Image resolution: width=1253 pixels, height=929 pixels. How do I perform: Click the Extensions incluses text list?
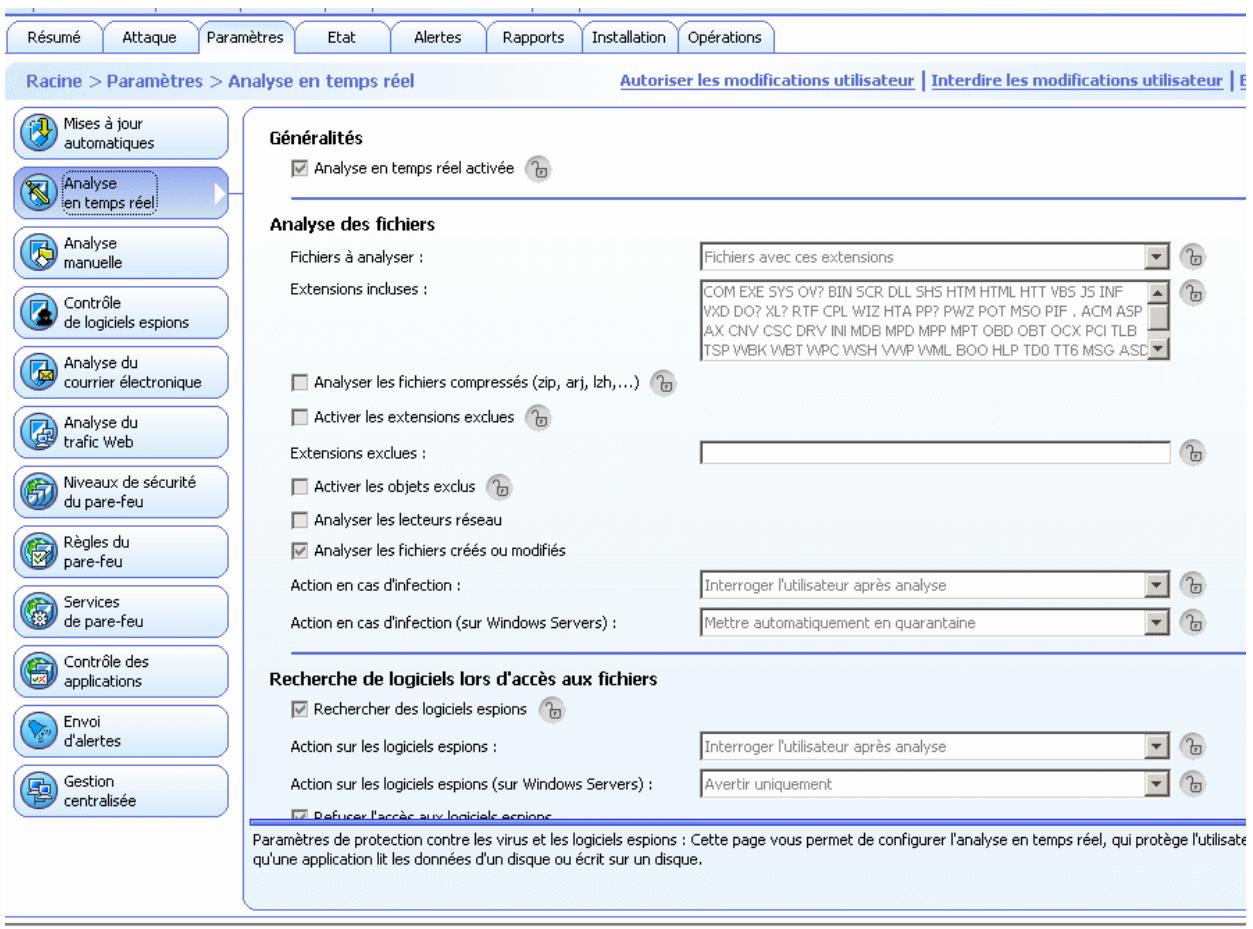(x=924, y=319)
